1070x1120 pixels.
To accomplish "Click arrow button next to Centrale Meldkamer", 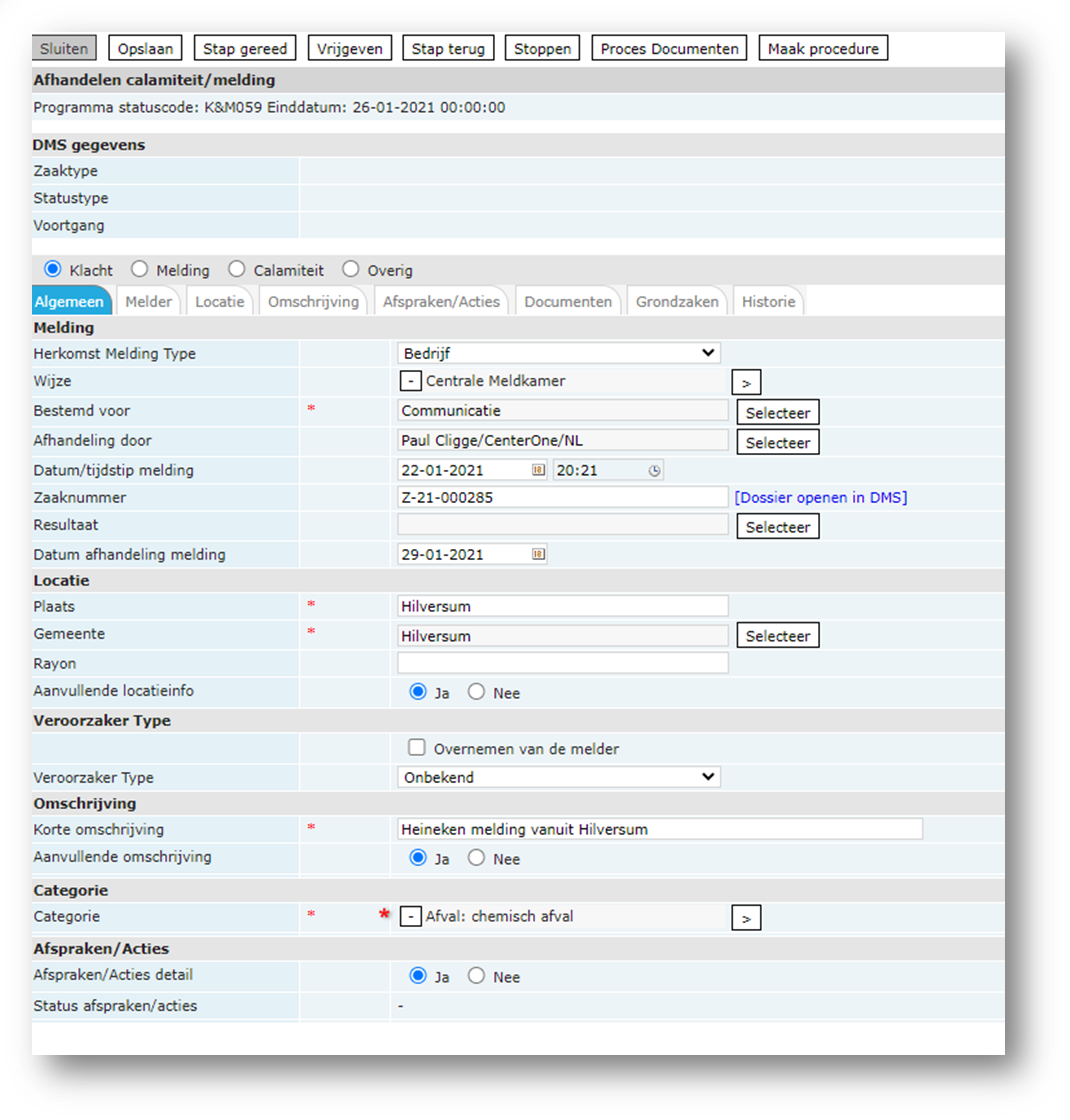I will point(745,382).
